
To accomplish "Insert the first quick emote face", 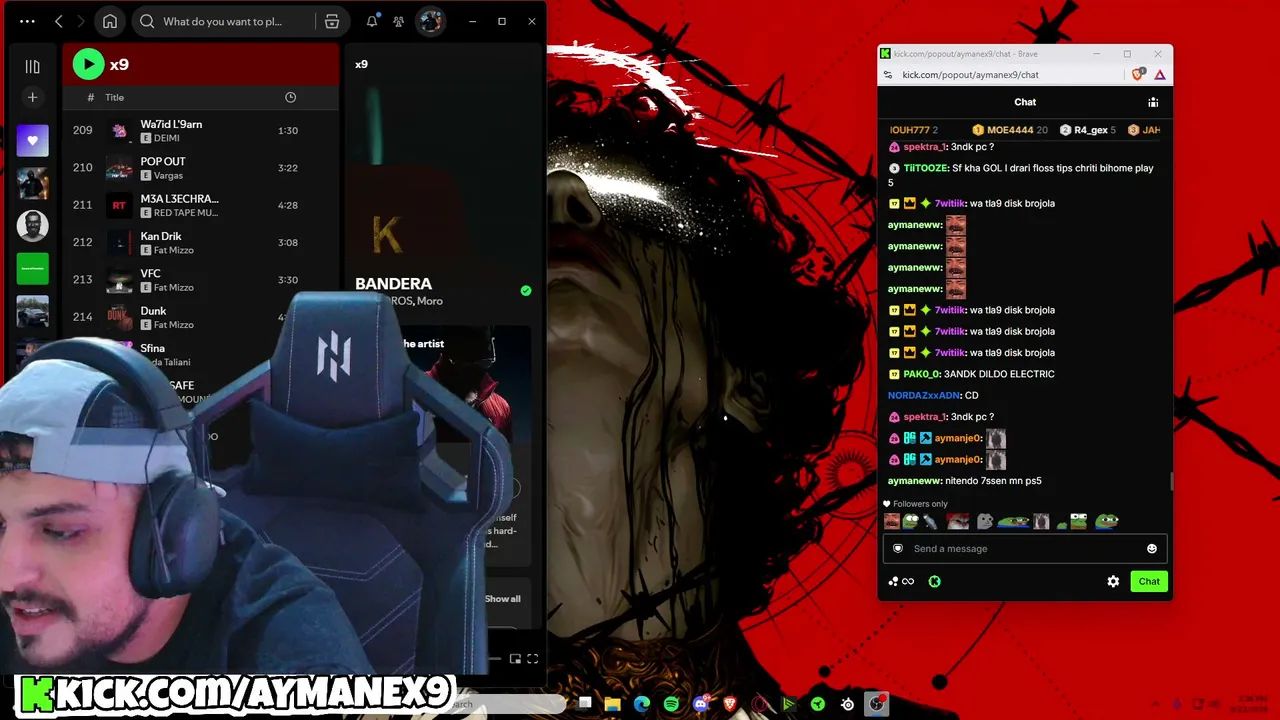I will pyautogui.click(x=892, y=521).
